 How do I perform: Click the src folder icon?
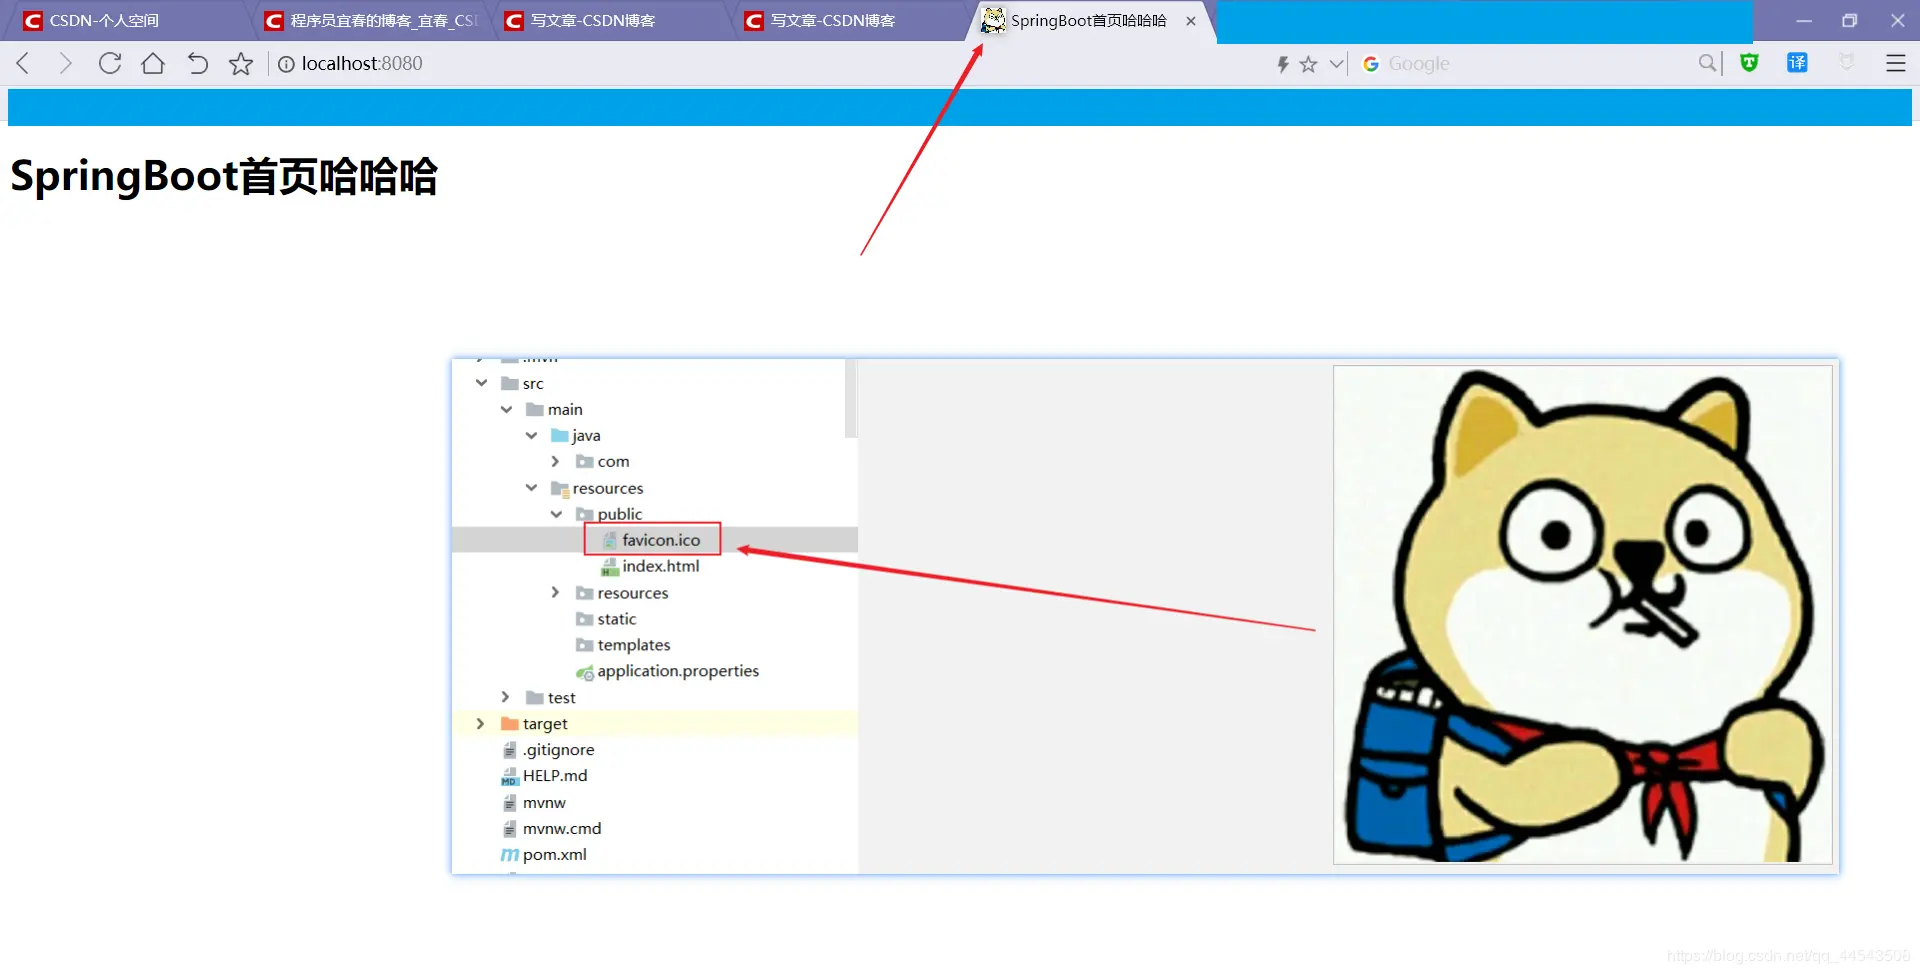[510, 383]
